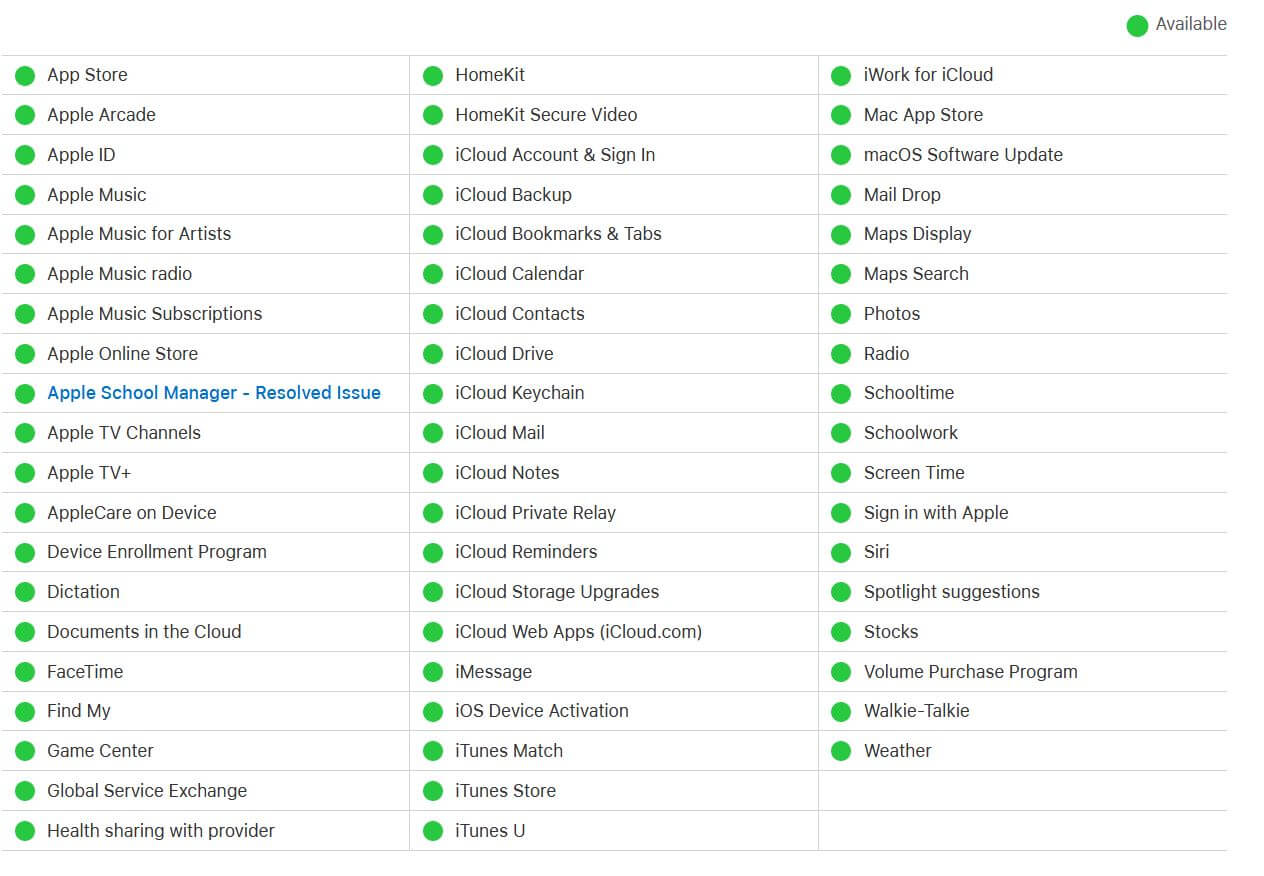Click the iCloud Private Relay row
The width and height of the screenshot is (1264, 876).
click(535, 513)
